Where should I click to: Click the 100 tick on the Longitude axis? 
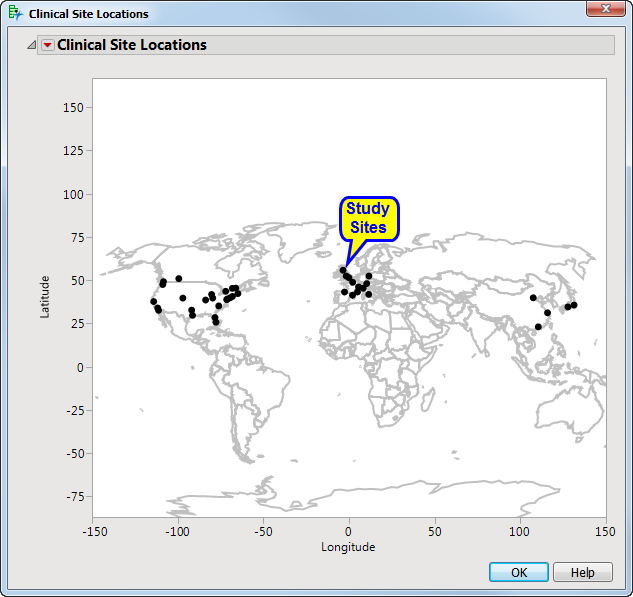[519, 530]
